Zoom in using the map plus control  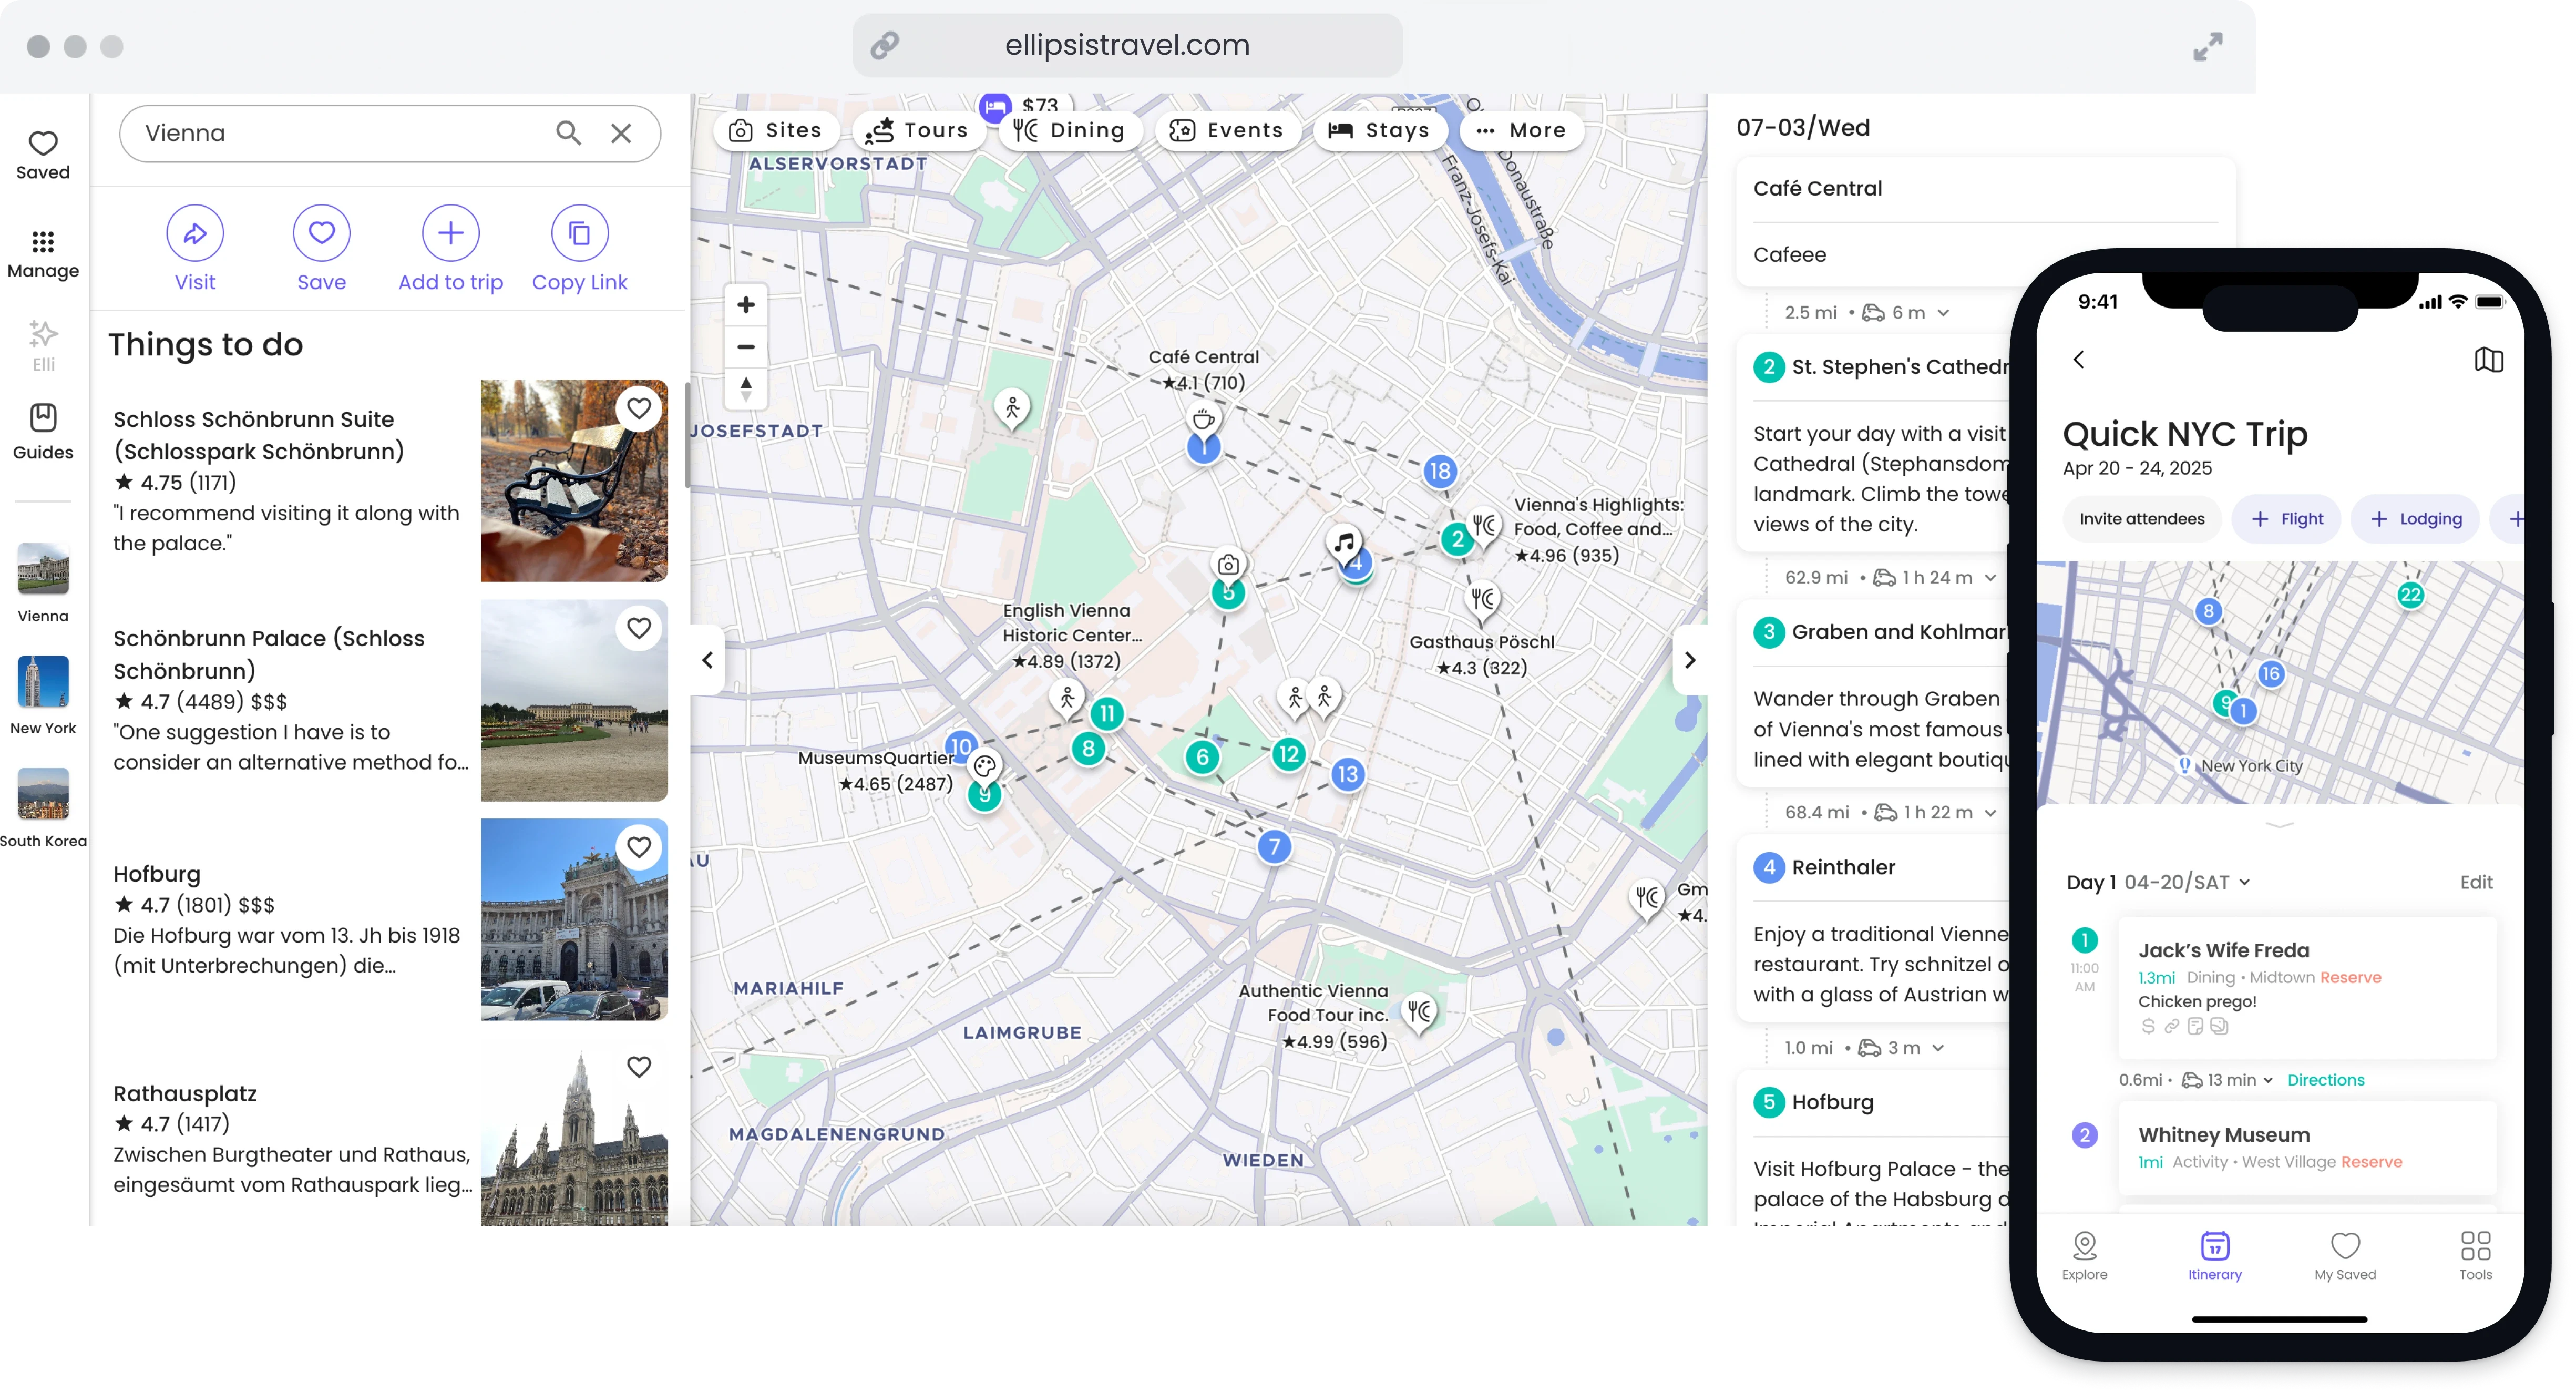coord(745,304)
